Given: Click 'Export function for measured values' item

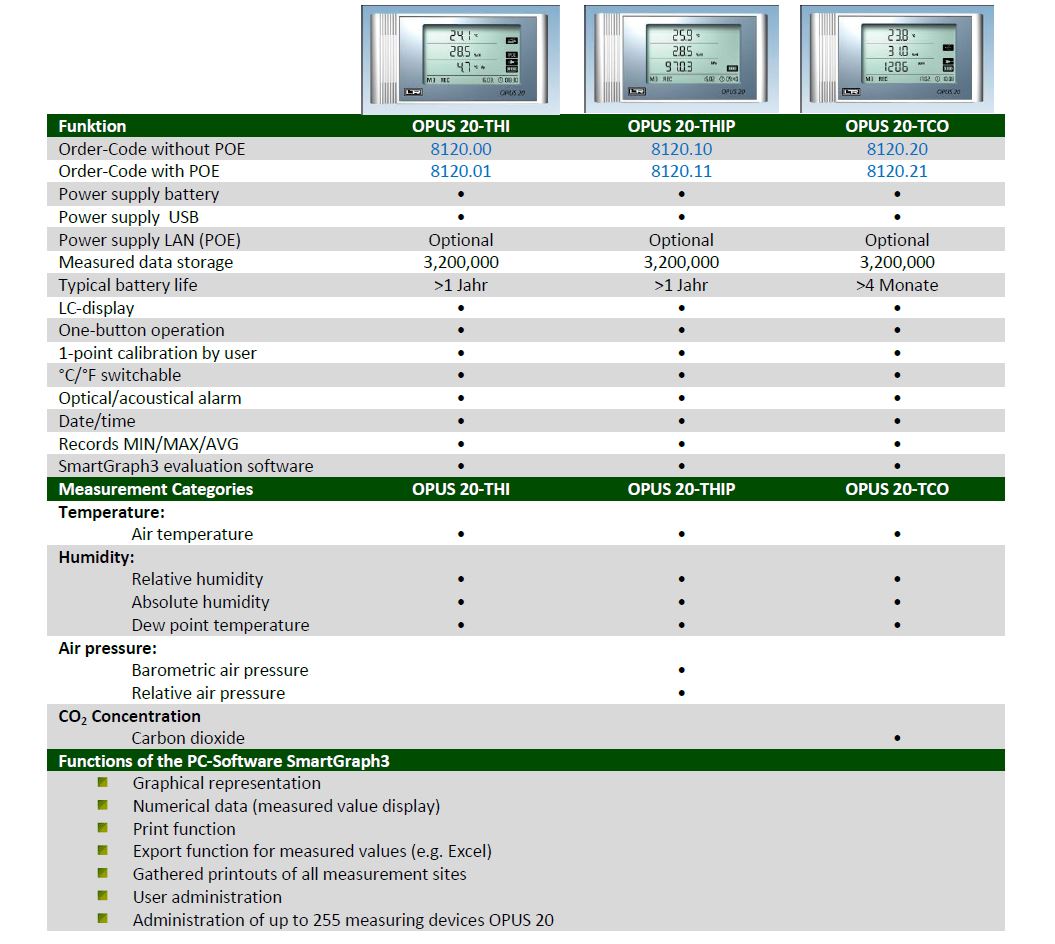Looking at the screenshot, I should 312,851.
